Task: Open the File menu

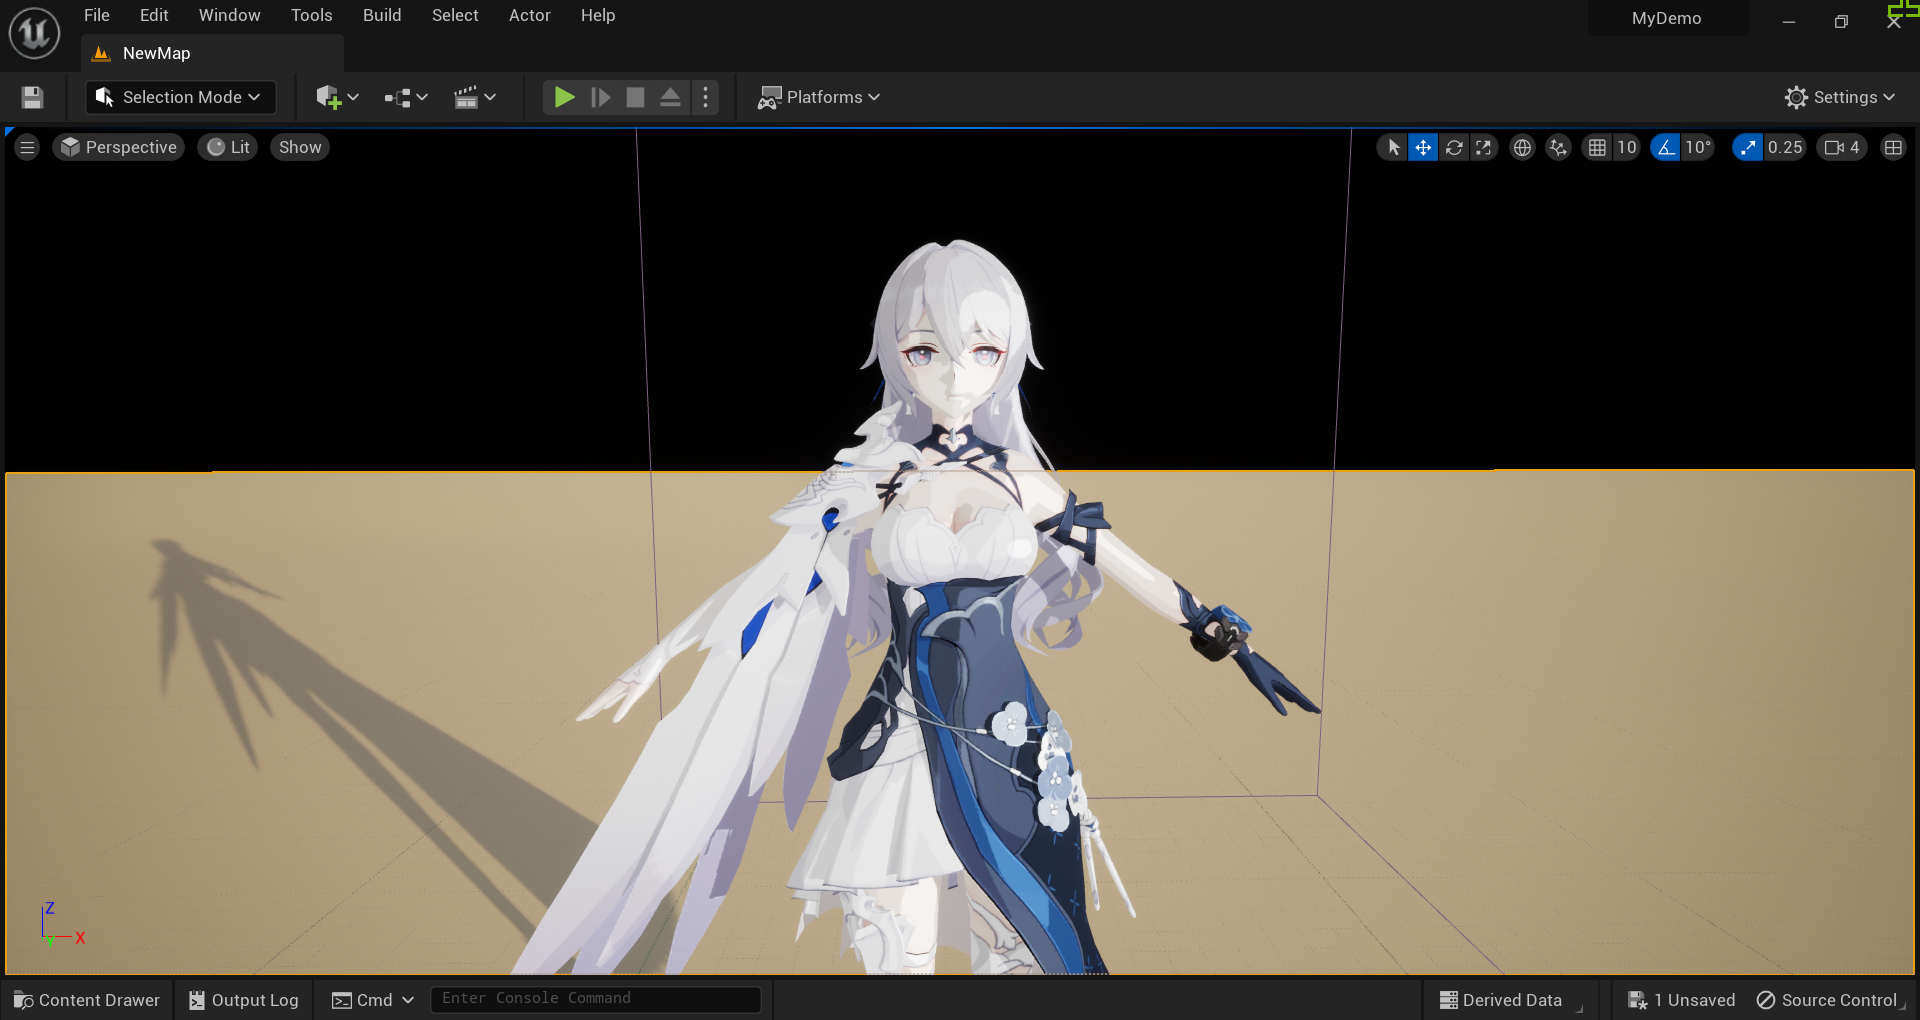Action: click(97, 15)
